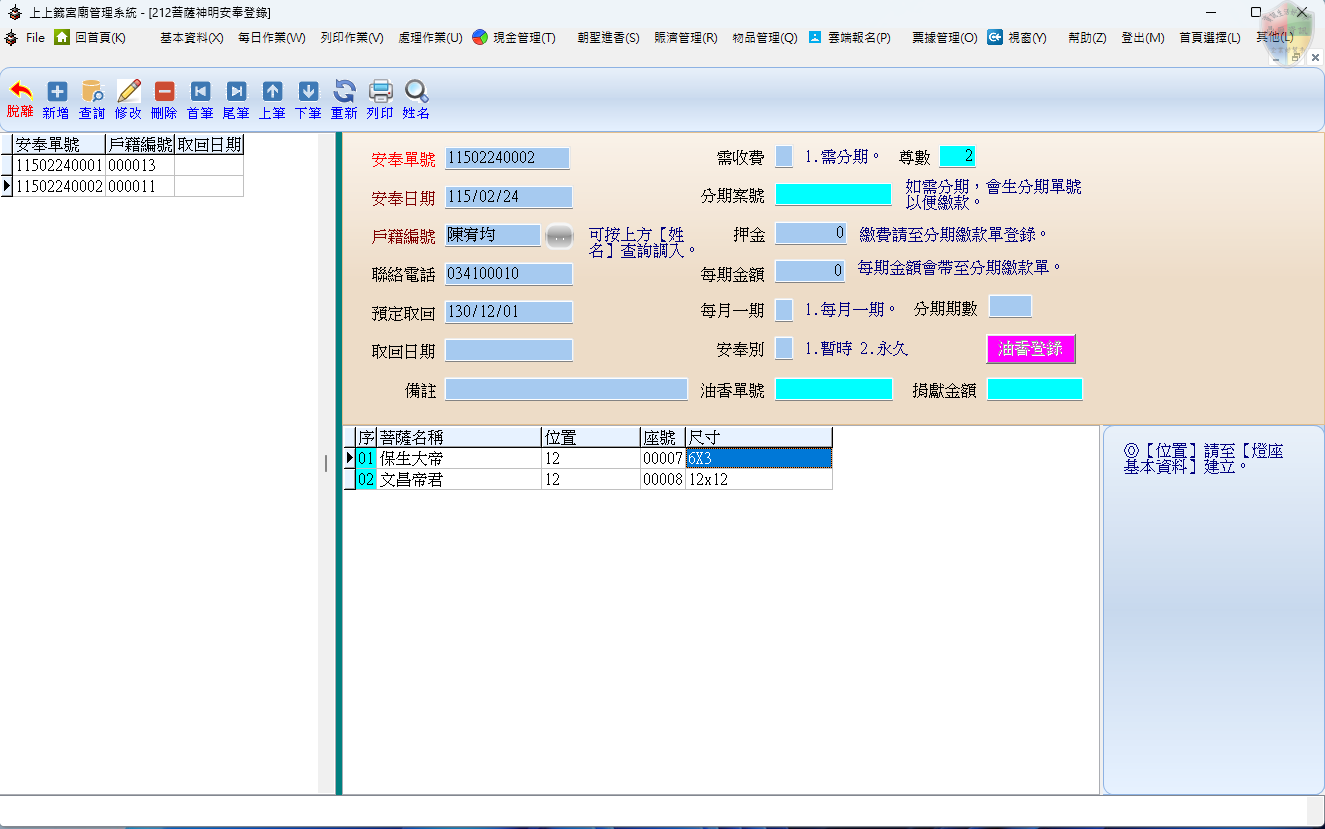The height and width of the screenshot is (829, 1325).
Task: Select record 11502240001 in the list
Action: tap(59, 166)
